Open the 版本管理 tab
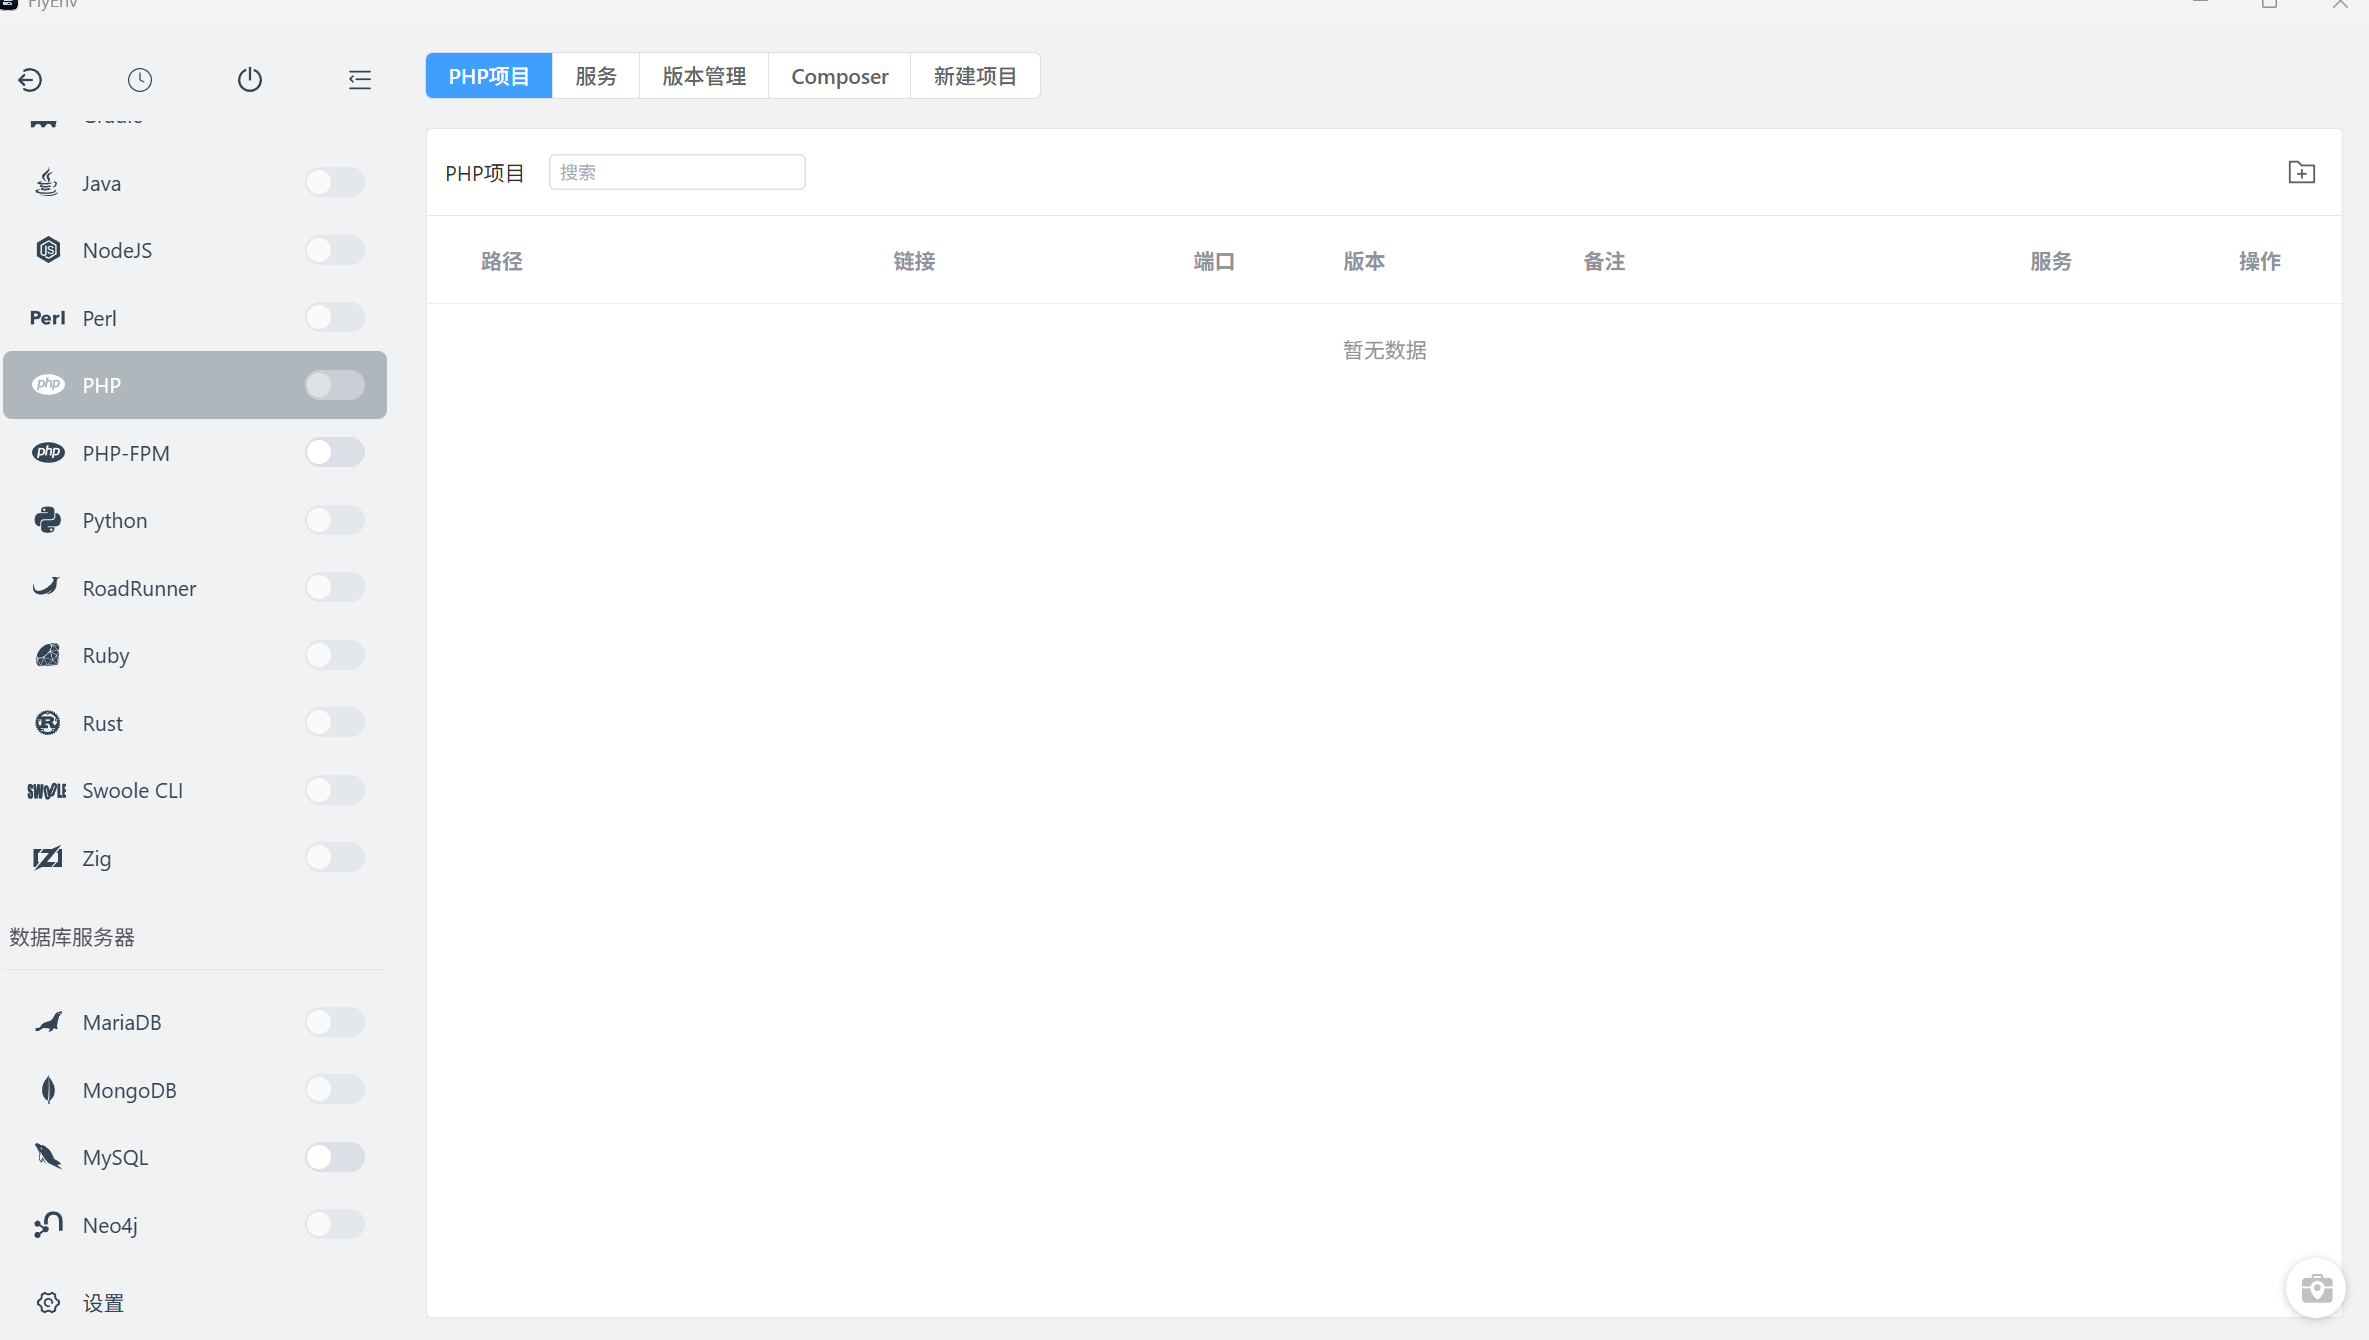 coord(704,76)
